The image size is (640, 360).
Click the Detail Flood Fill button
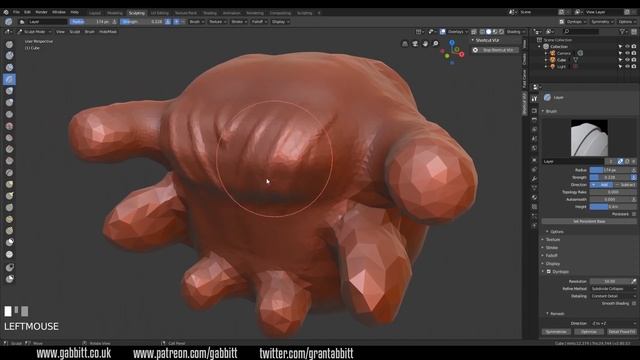coord(622,332)
